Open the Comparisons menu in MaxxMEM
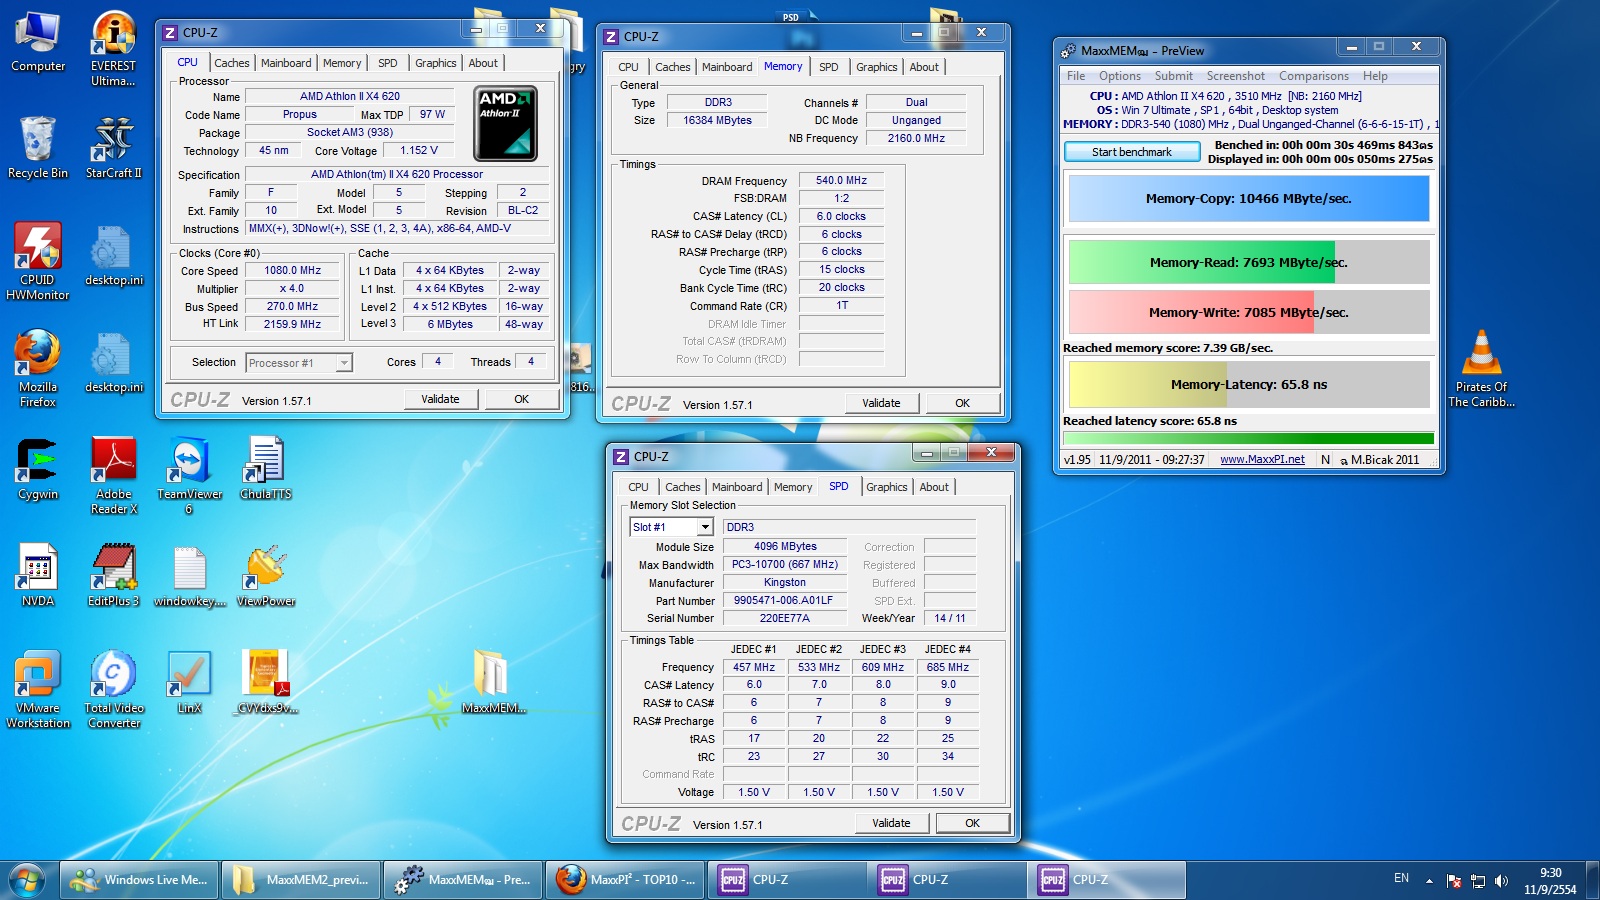1600x900 pixels. pyautogui.click(x=1313, y=76)
